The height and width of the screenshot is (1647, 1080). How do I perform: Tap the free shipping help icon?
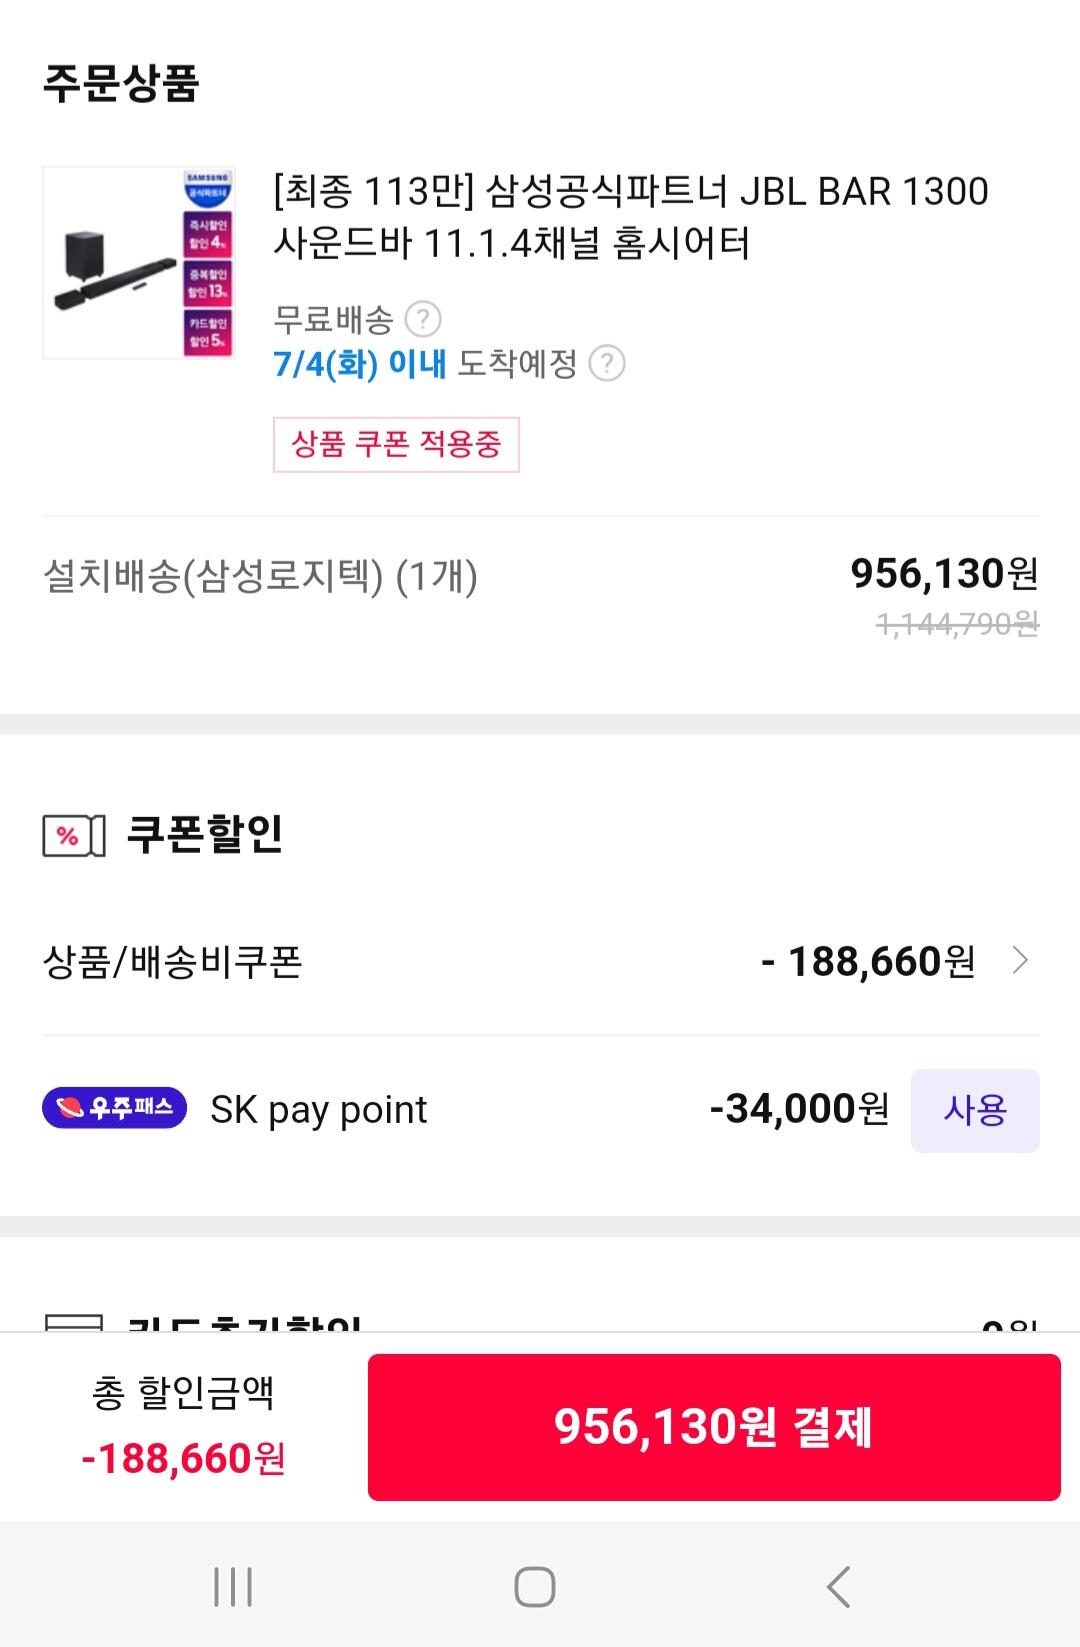(423, 320)
